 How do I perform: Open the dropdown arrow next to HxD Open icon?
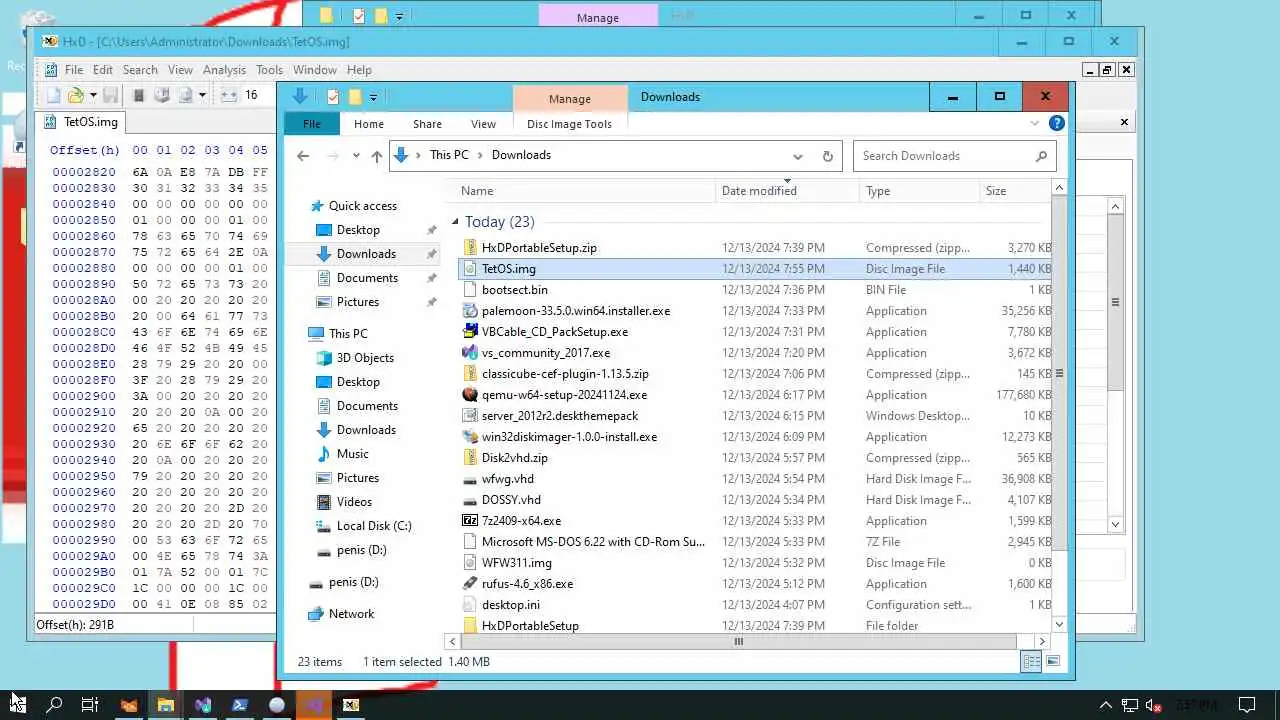(93, 95)
